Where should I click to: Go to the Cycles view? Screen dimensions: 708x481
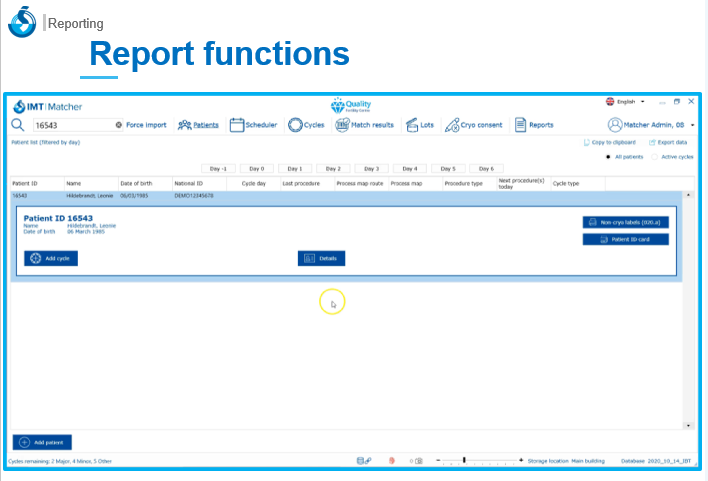tap(306, 125)
